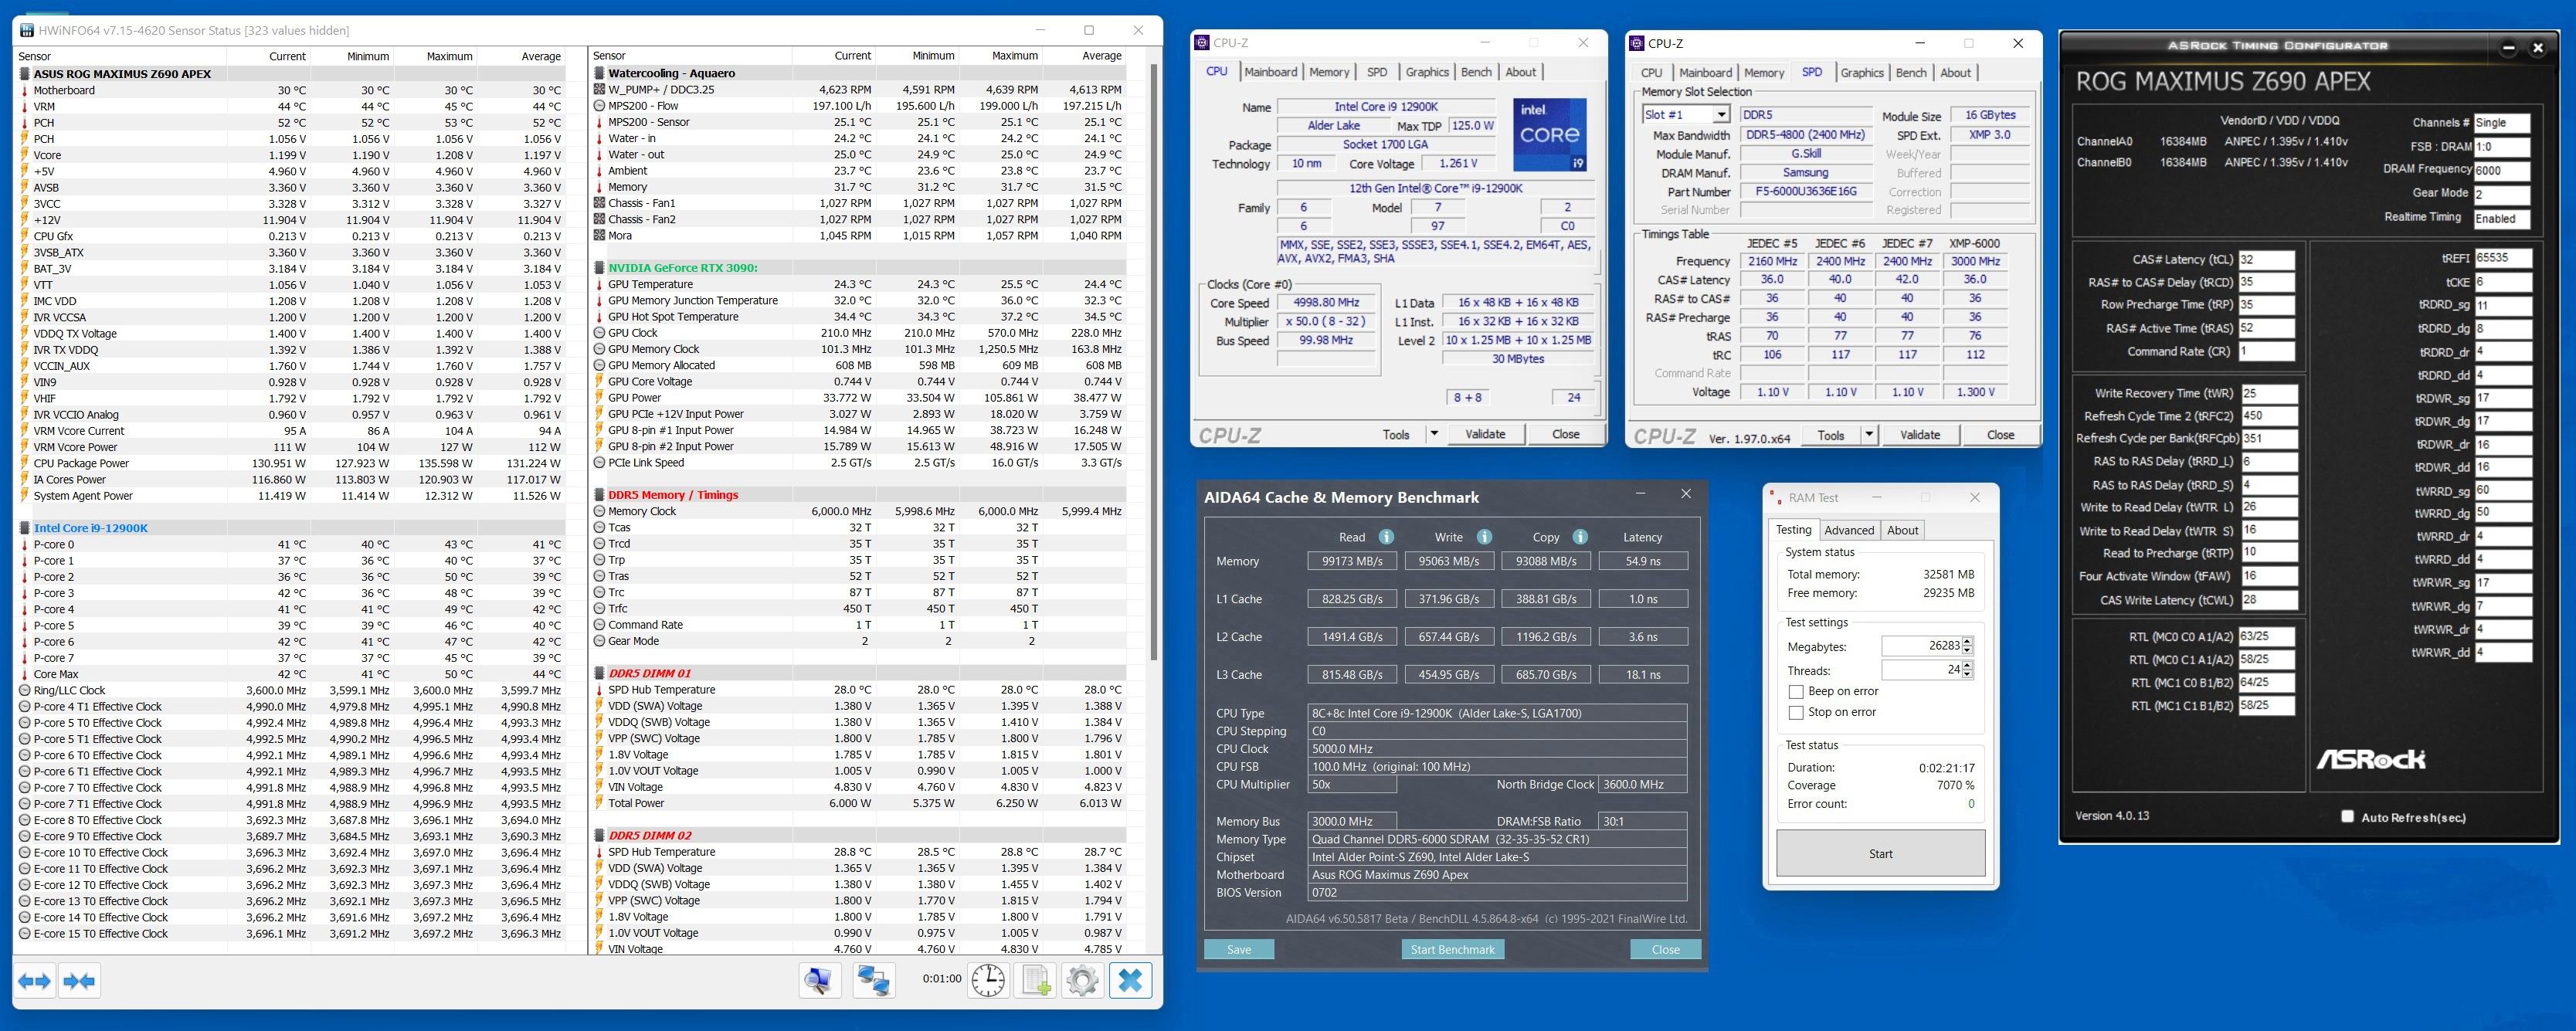This screenshot has height=1031, width=2576.
Task: Click the networked computers icon in HWiNFO toolbar
Action: (873, 981)
